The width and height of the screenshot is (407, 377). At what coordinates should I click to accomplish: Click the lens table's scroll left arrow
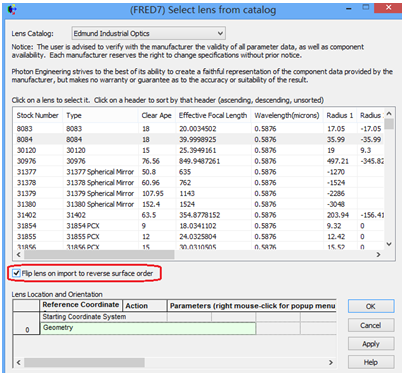pos(18,255)
